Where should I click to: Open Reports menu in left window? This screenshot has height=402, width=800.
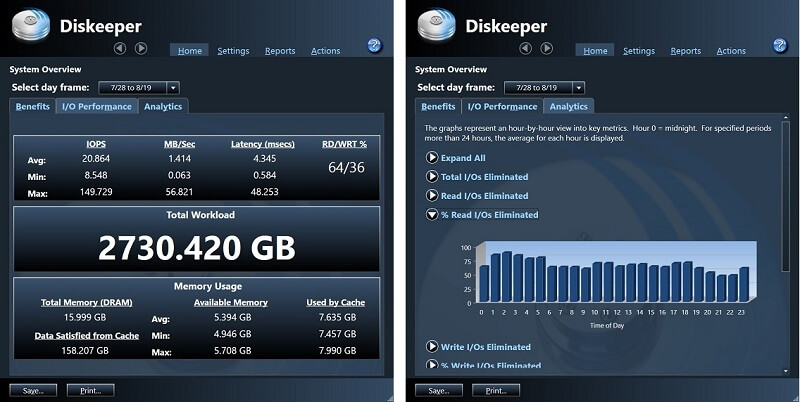click(x=280, y=51)
